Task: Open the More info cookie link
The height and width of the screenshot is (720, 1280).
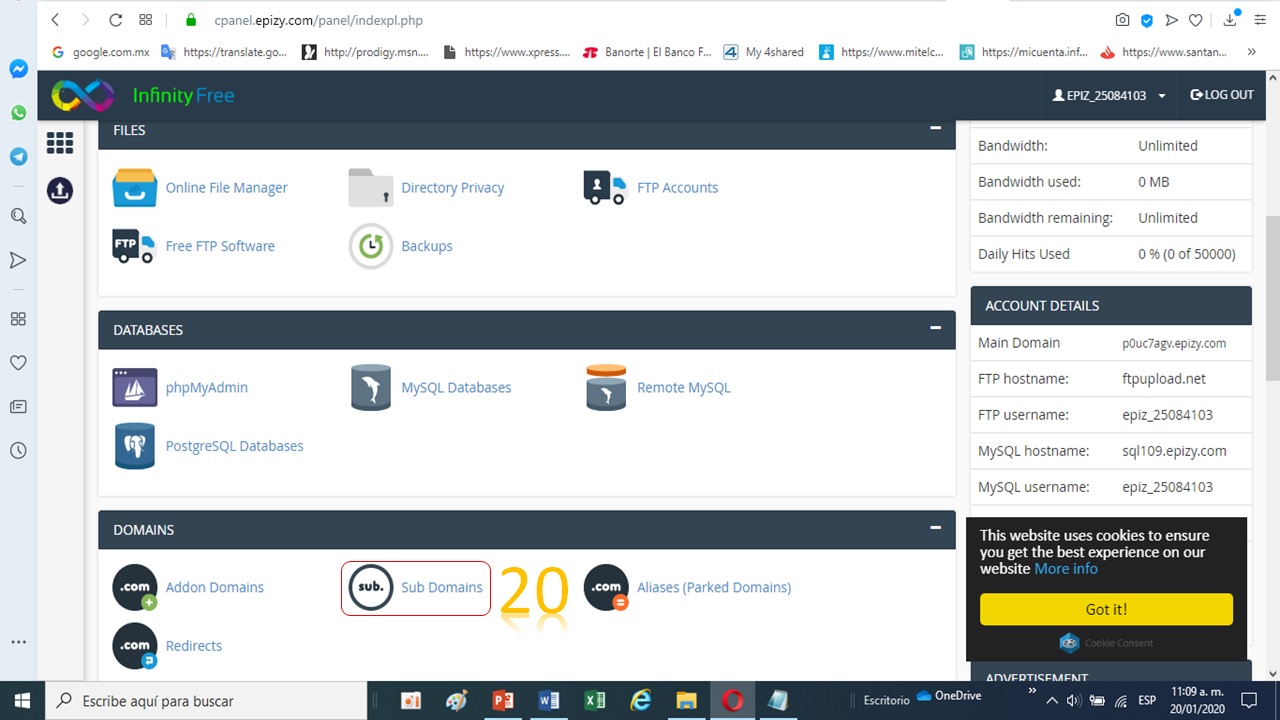Action: [1065, 569]
